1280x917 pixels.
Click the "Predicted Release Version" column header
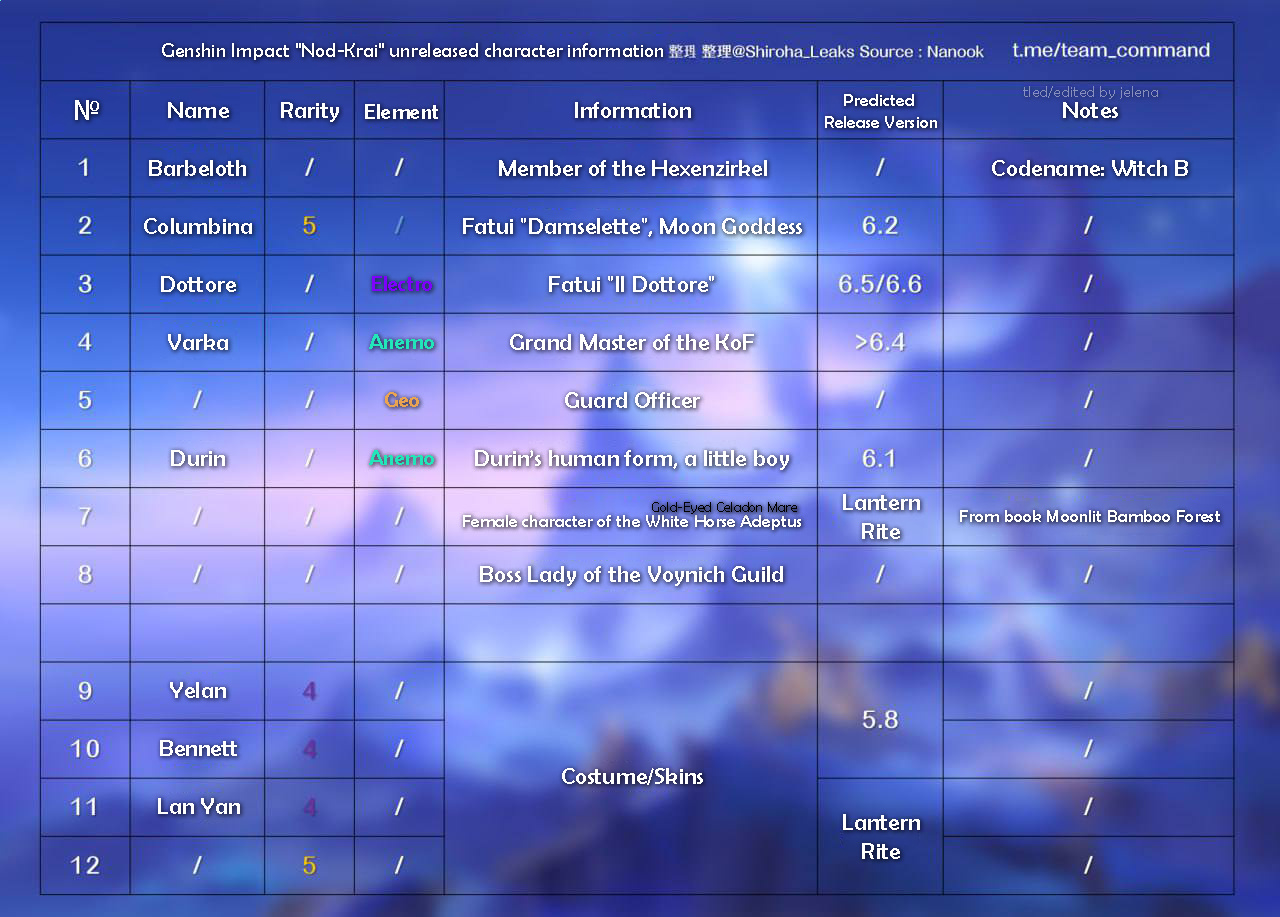click(880, 111)
